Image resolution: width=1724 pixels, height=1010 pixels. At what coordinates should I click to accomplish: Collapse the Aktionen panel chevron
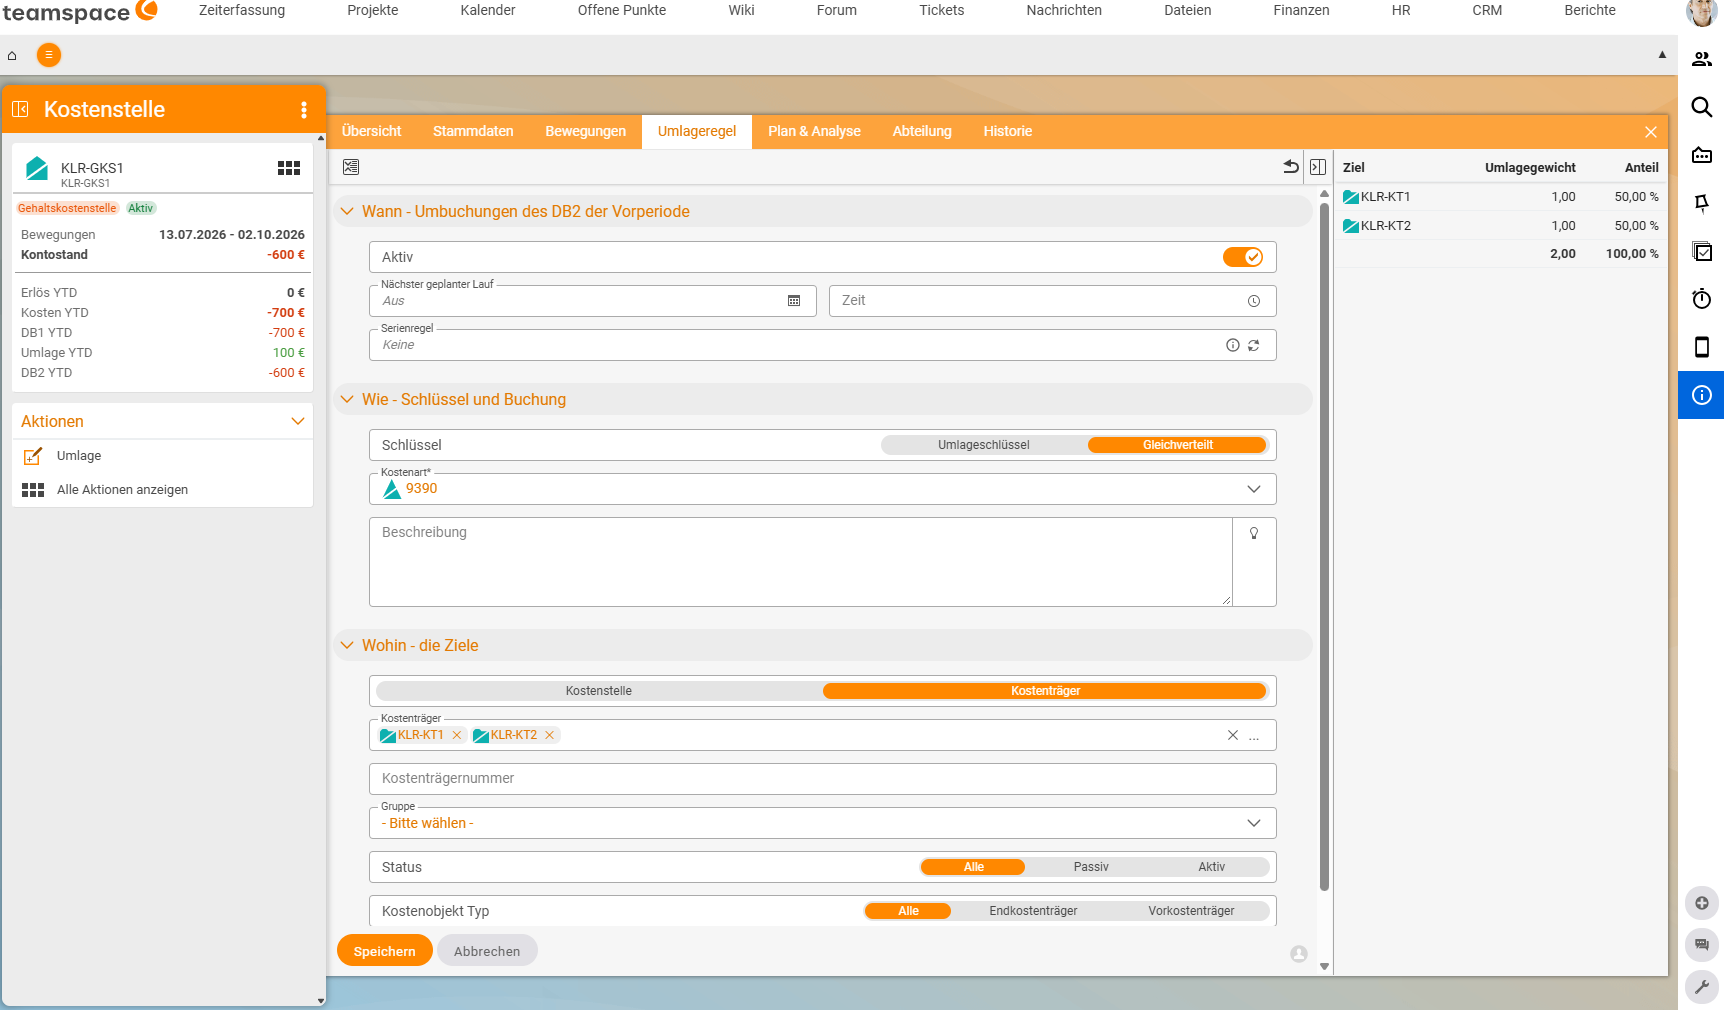tap(297, 421)
